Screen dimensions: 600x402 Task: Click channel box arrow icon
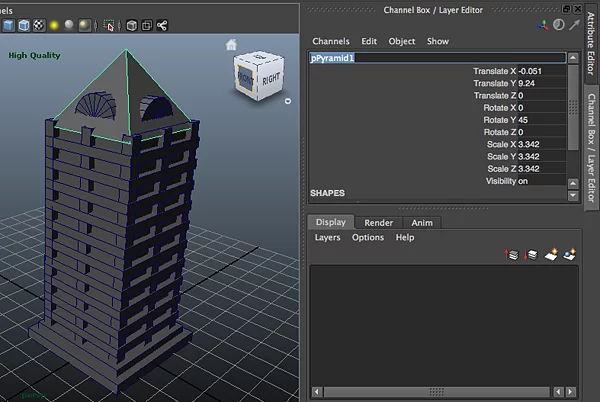(x=574, y=25)
